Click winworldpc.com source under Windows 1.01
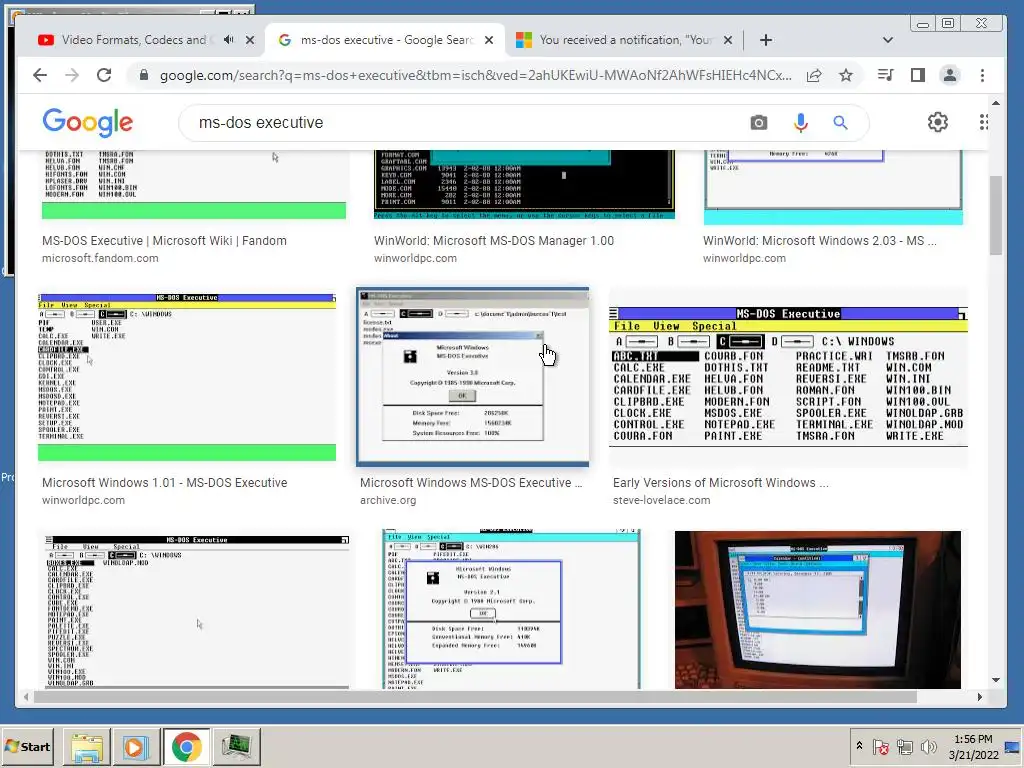 coord(83,500)
